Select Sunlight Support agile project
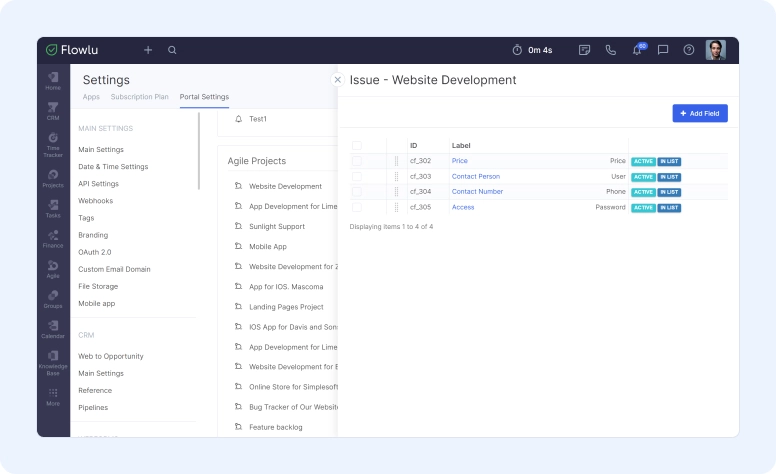The width and height of the screenshot is (776, 474). (x=277, y=227)
